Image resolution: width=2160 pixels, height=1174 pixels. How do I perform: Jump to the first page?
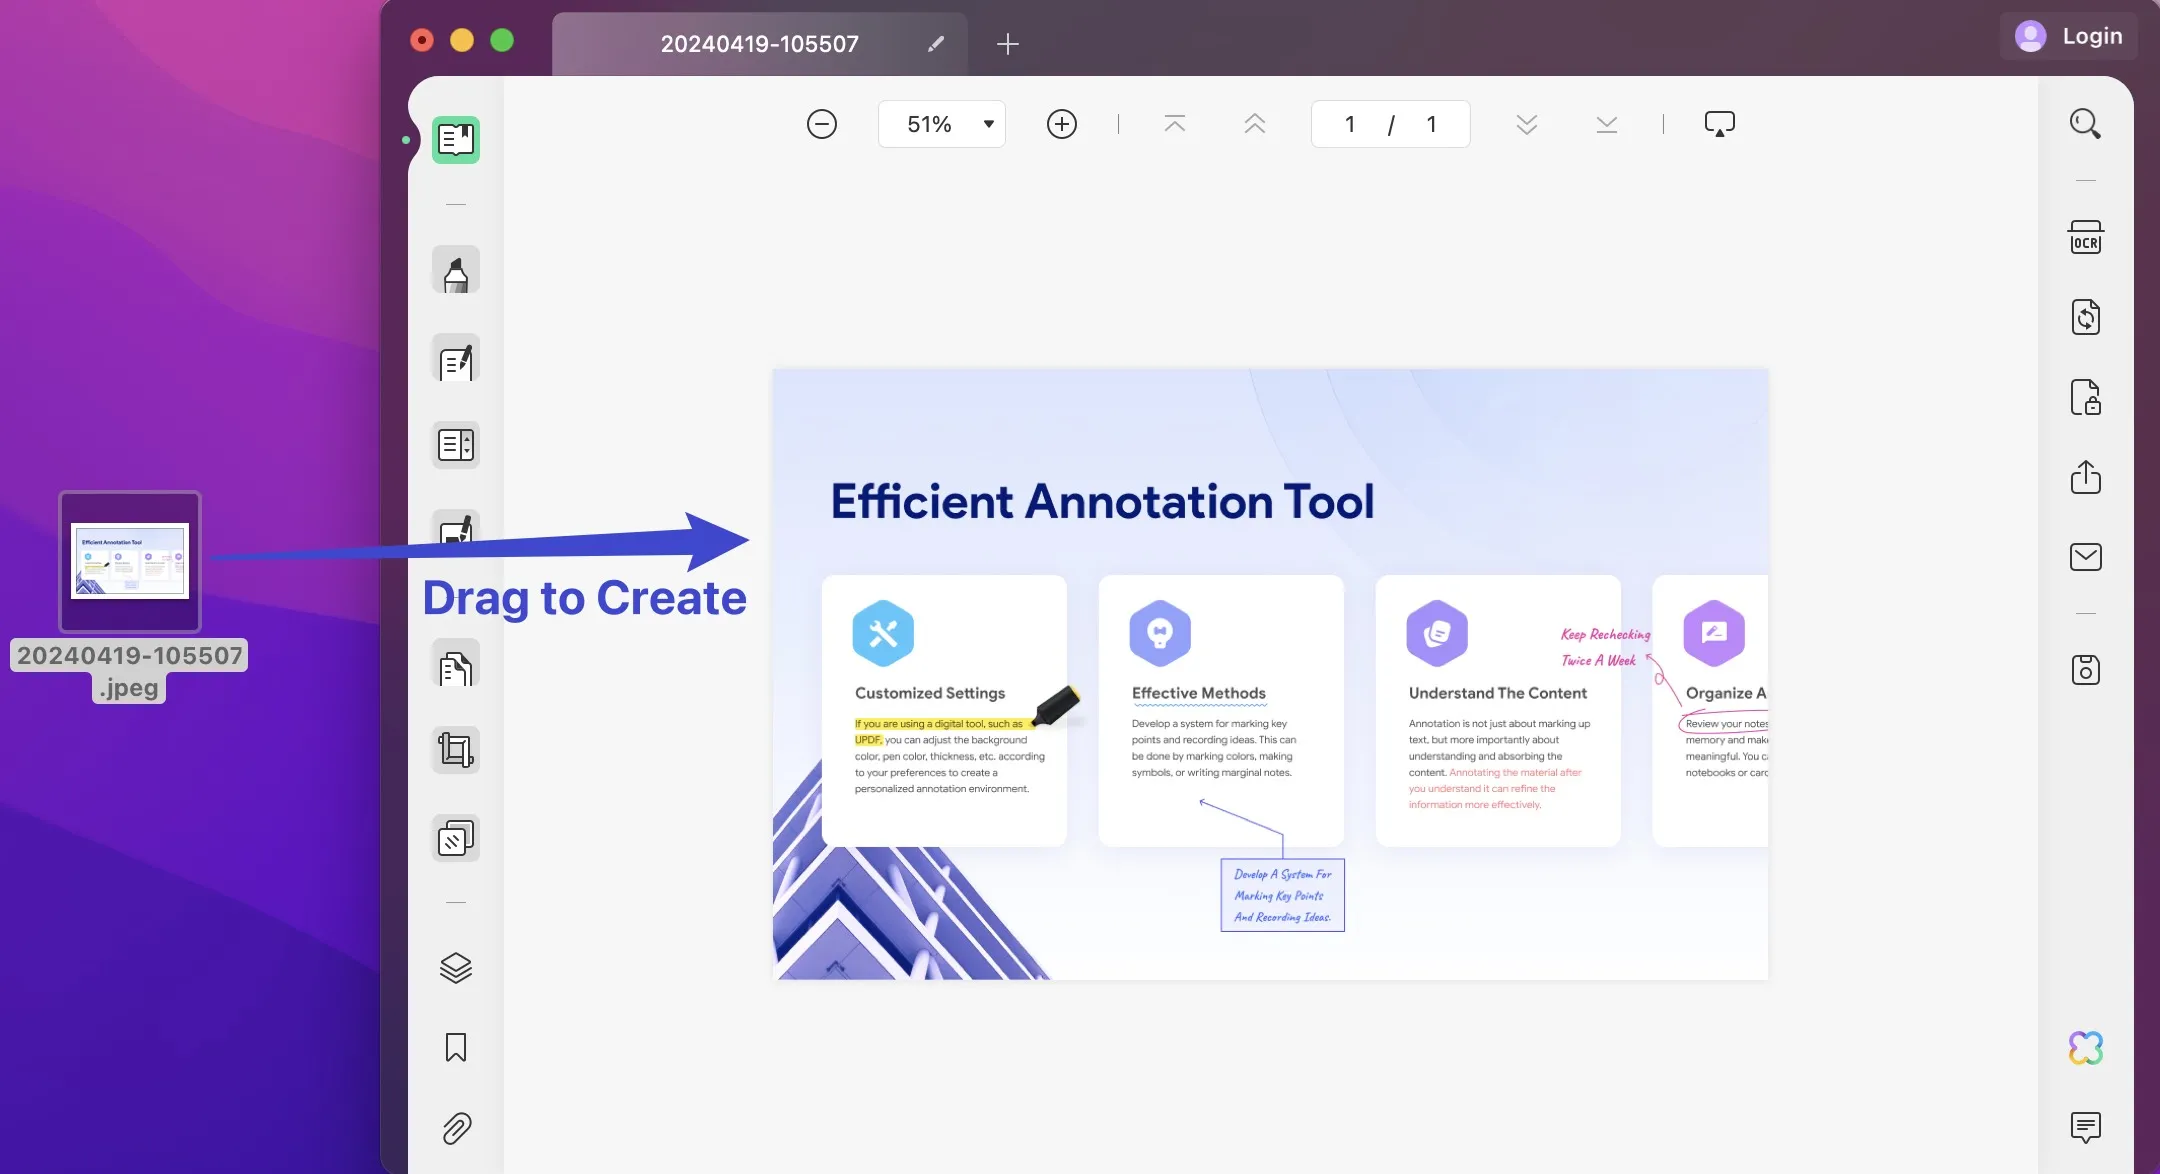pos(1175,124)
